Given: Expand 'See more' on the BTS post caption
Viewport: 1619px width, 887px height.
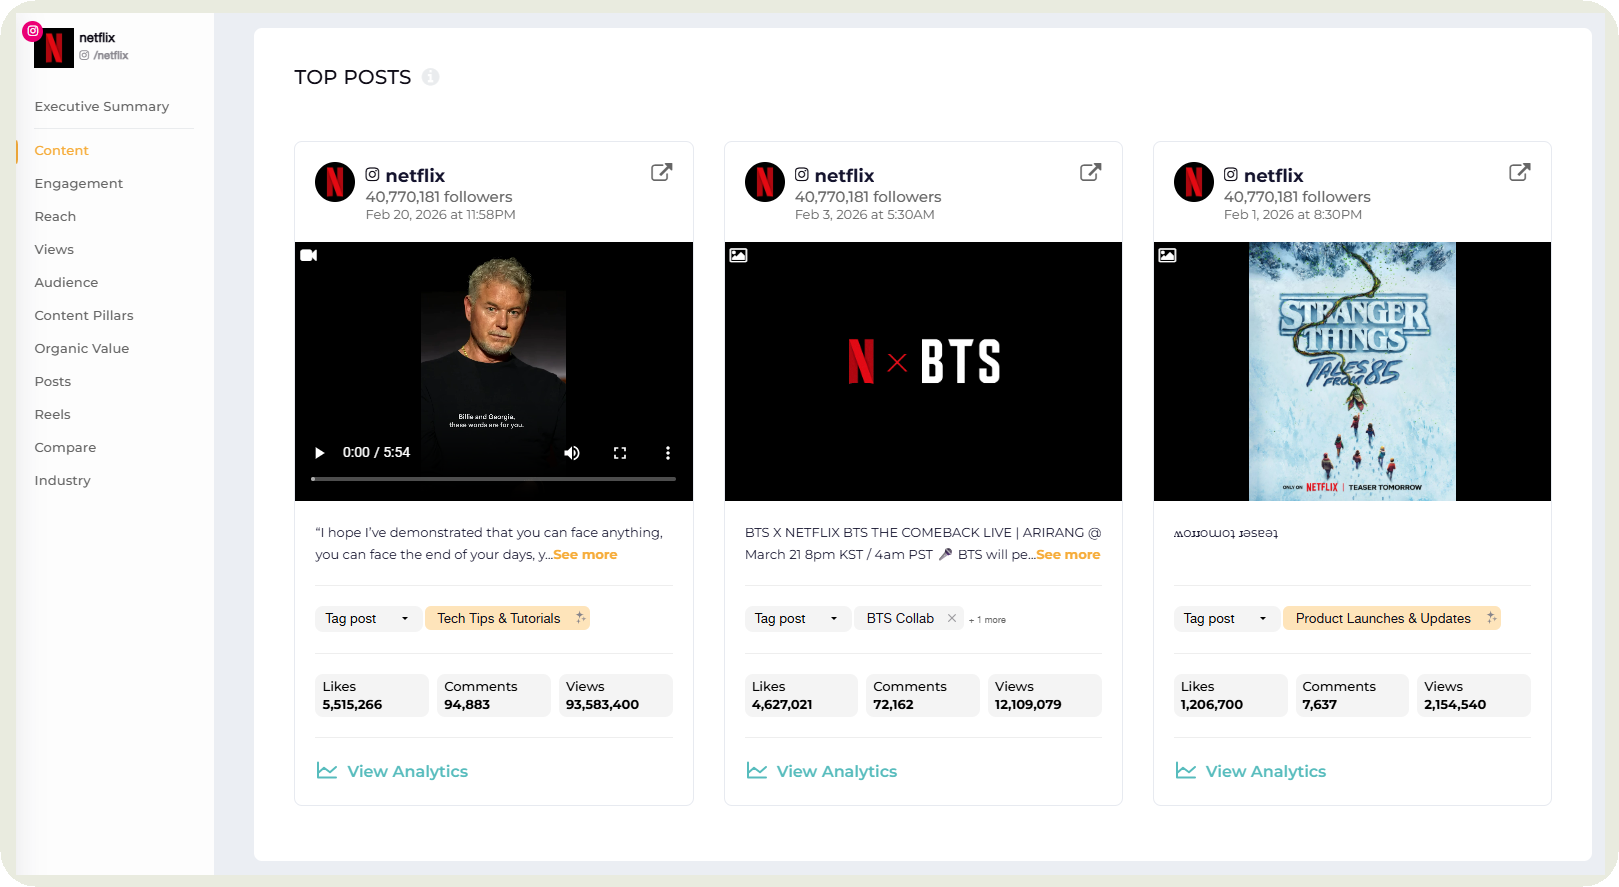Looking at the screenshot, I should (x=1068, y=555).
